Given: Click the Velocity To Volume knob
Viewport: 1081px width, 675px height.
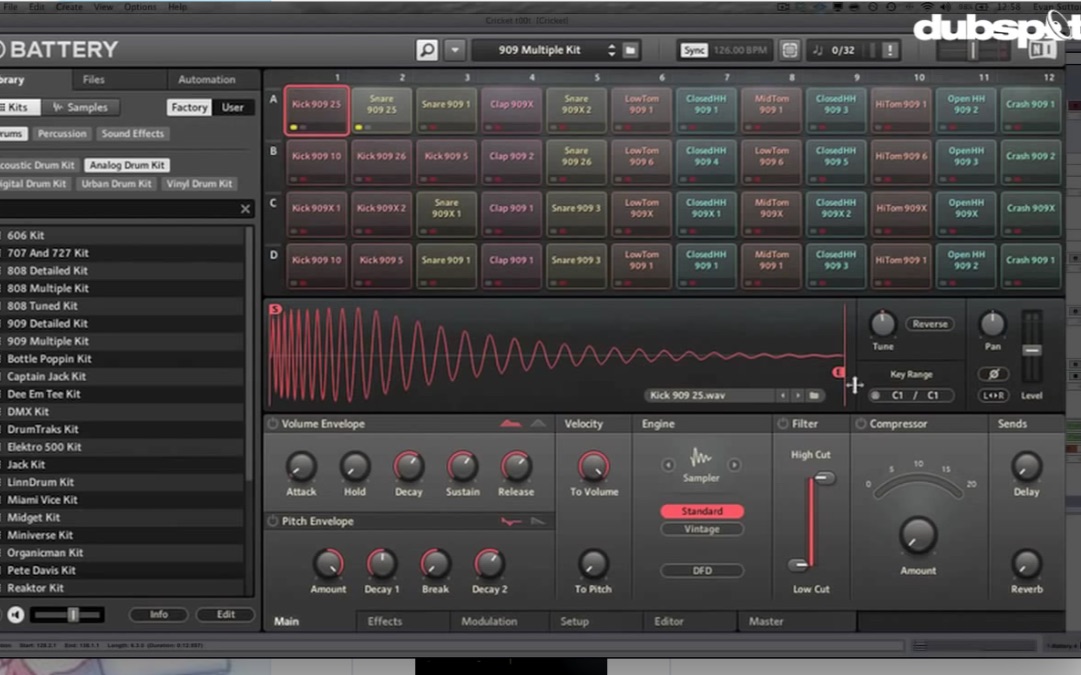Looking at the screenshot, I should click(x=594, y=467).
